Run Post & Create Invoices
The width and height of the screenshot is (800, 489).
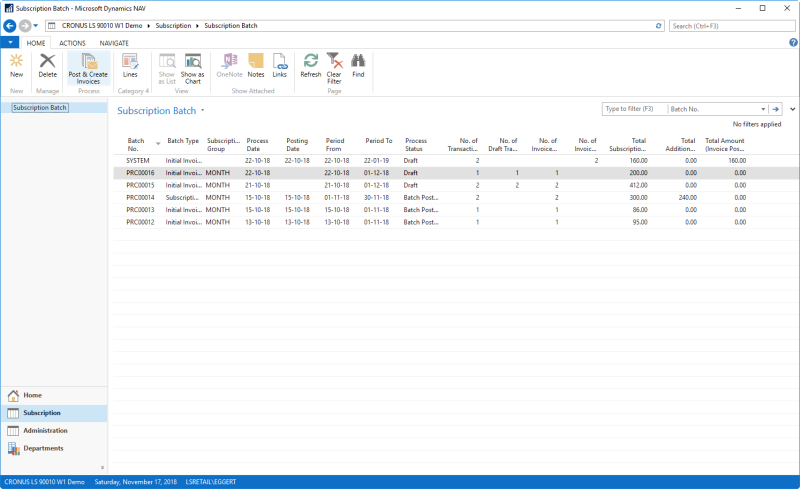pos(88,67)
